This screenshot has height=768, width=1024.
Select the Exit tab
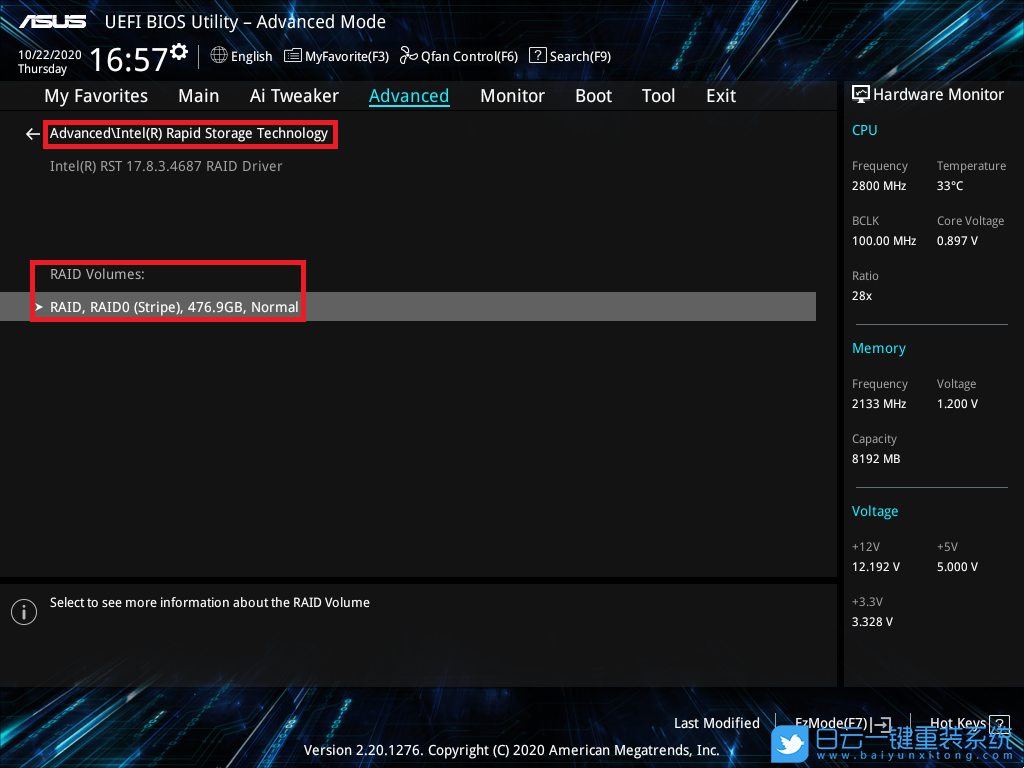(720, 96)
